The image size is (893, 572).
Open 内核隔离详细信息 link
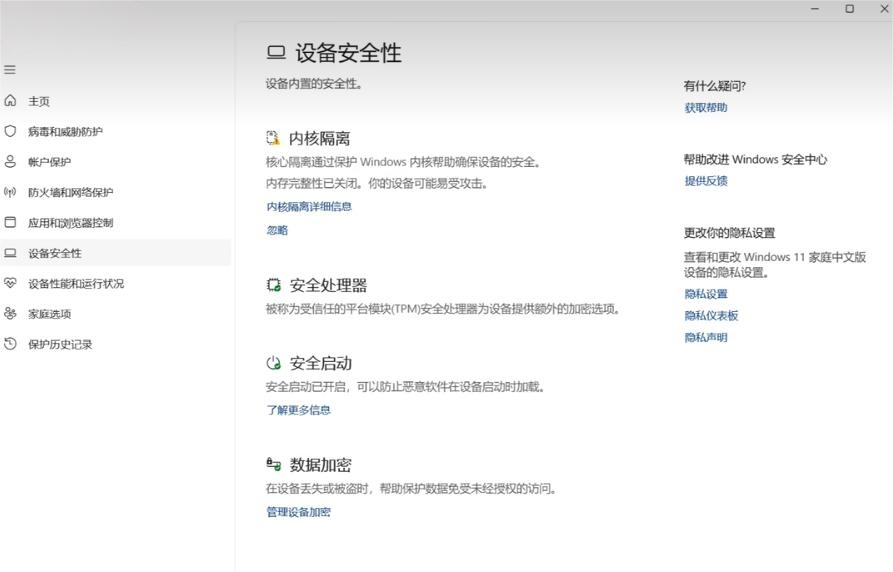pos(309,207)
